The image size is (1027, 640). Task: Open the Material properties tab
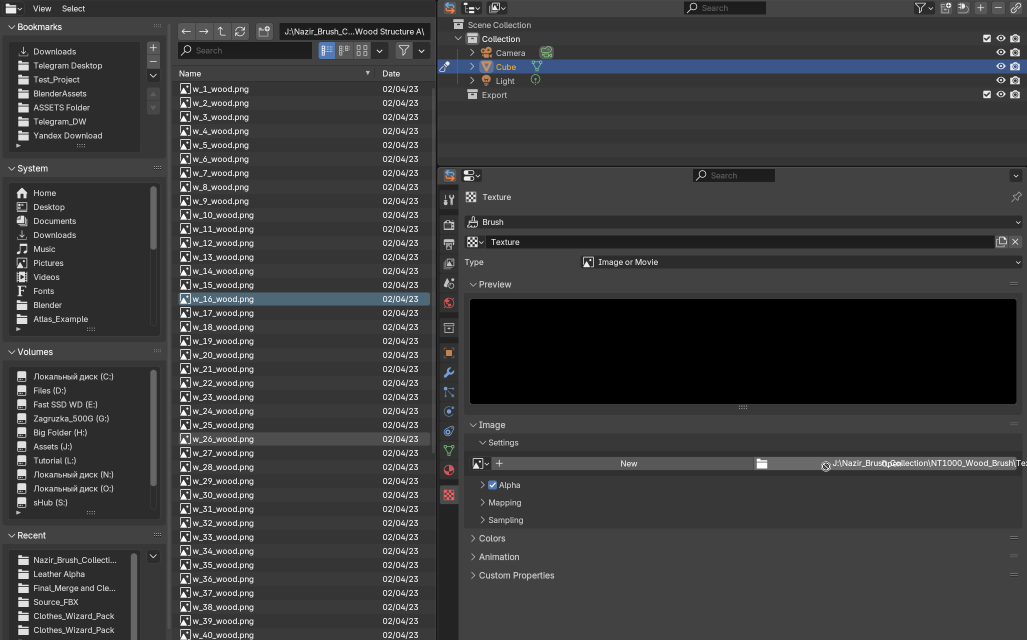[x=449, y=470]
